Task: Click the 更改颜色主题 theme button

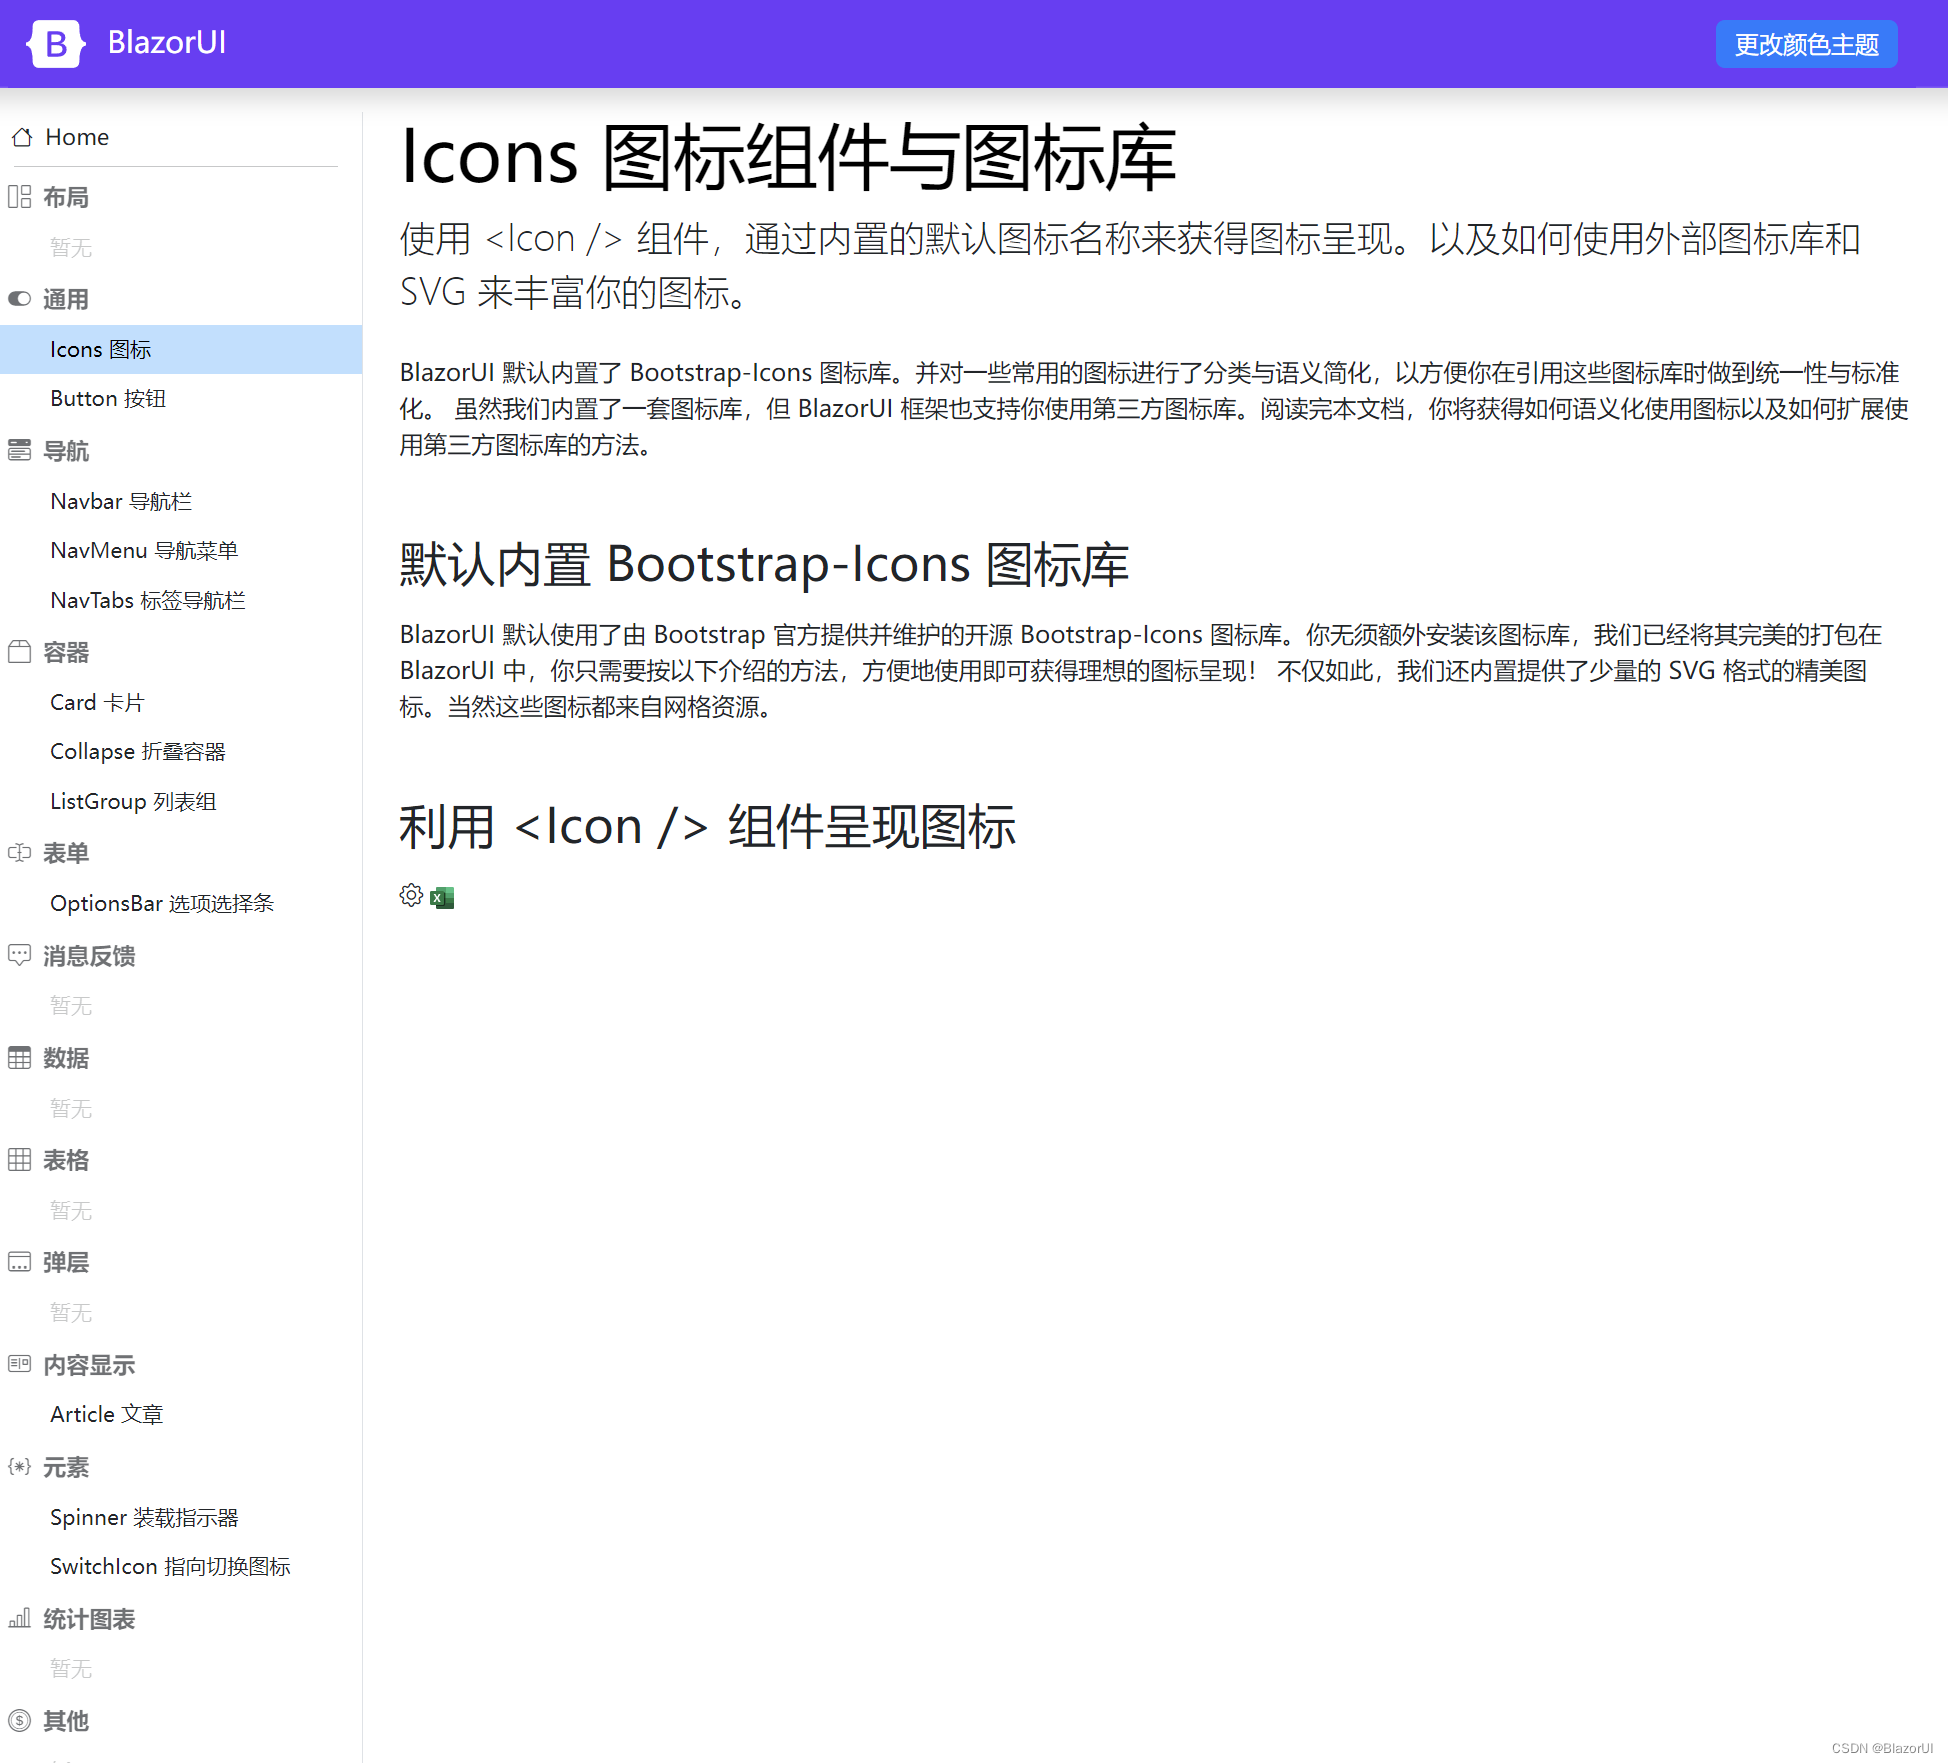Action: pyautogui.click(x=1806, y=43)
